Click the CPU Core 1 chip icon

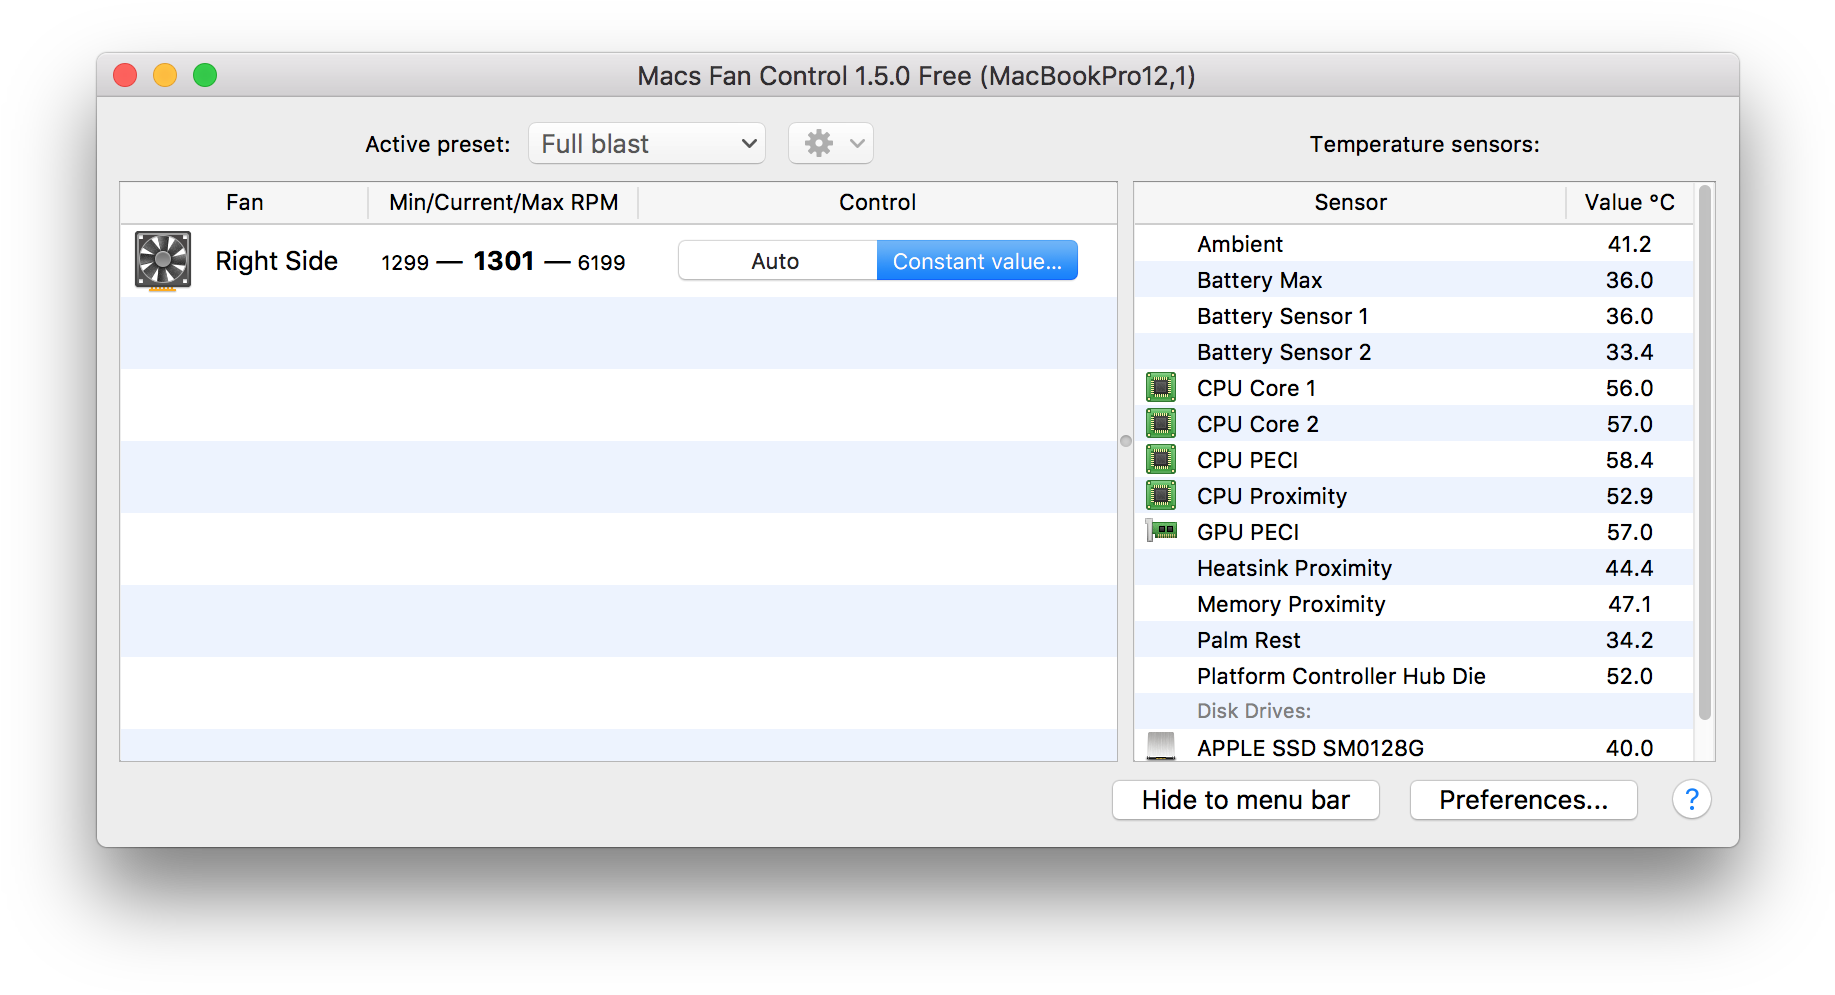pos(1161,387)
